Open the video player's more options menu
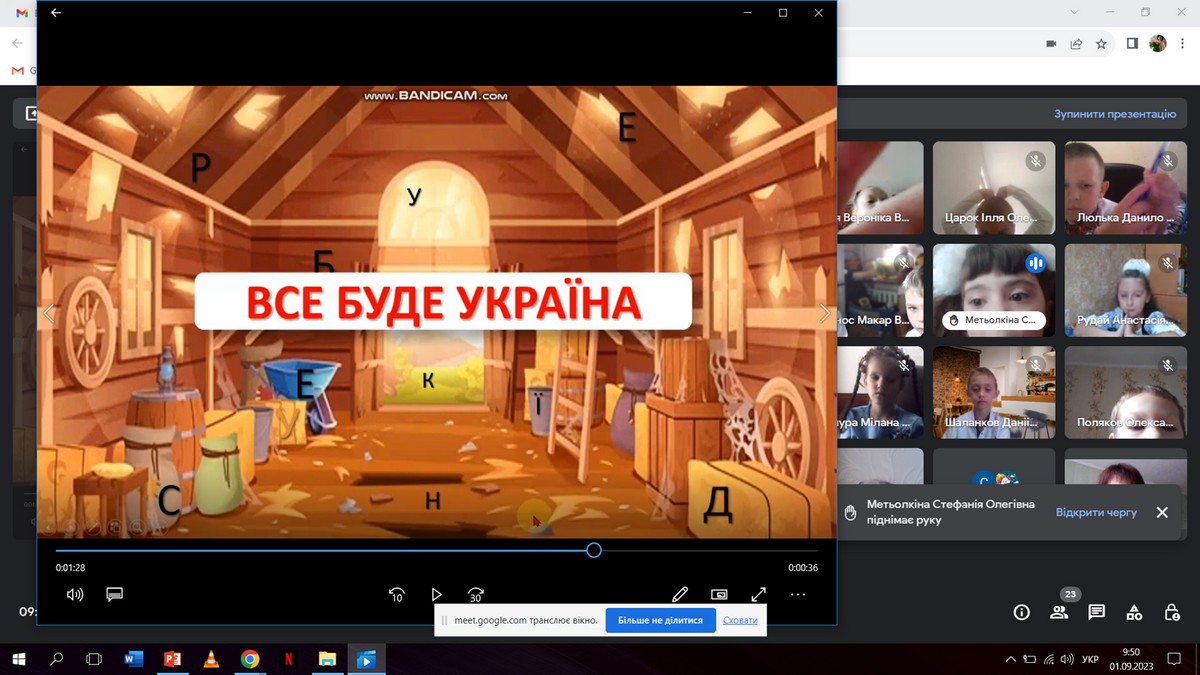The width and height of the screenshot is (1200, 675). (797, 594)
